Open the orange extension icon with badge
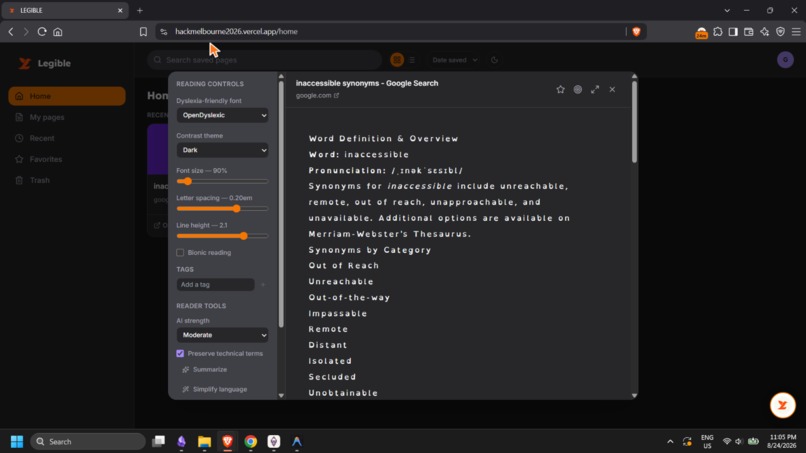 click(x=701, y=32)
